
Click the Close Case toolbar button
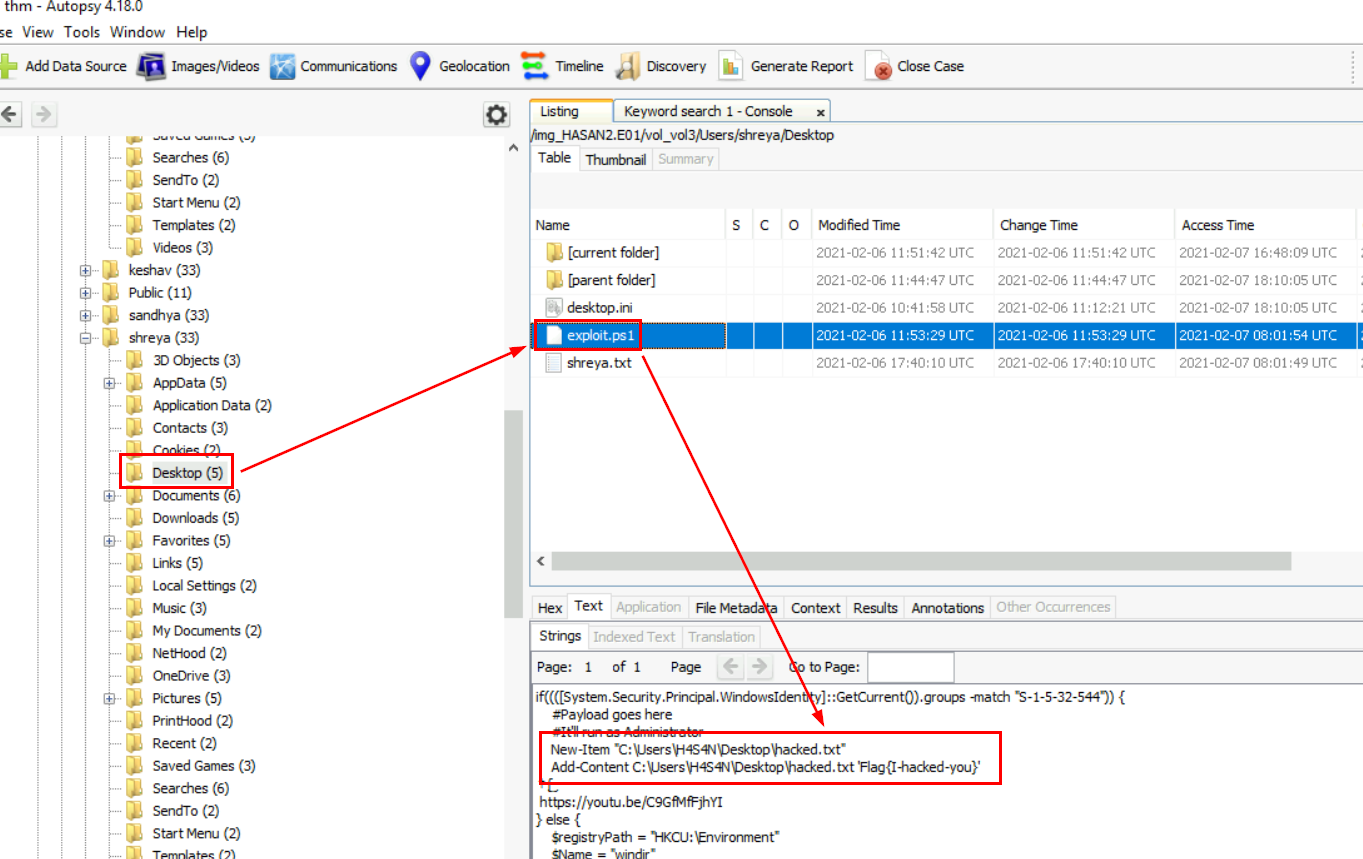tap(915, 66)
